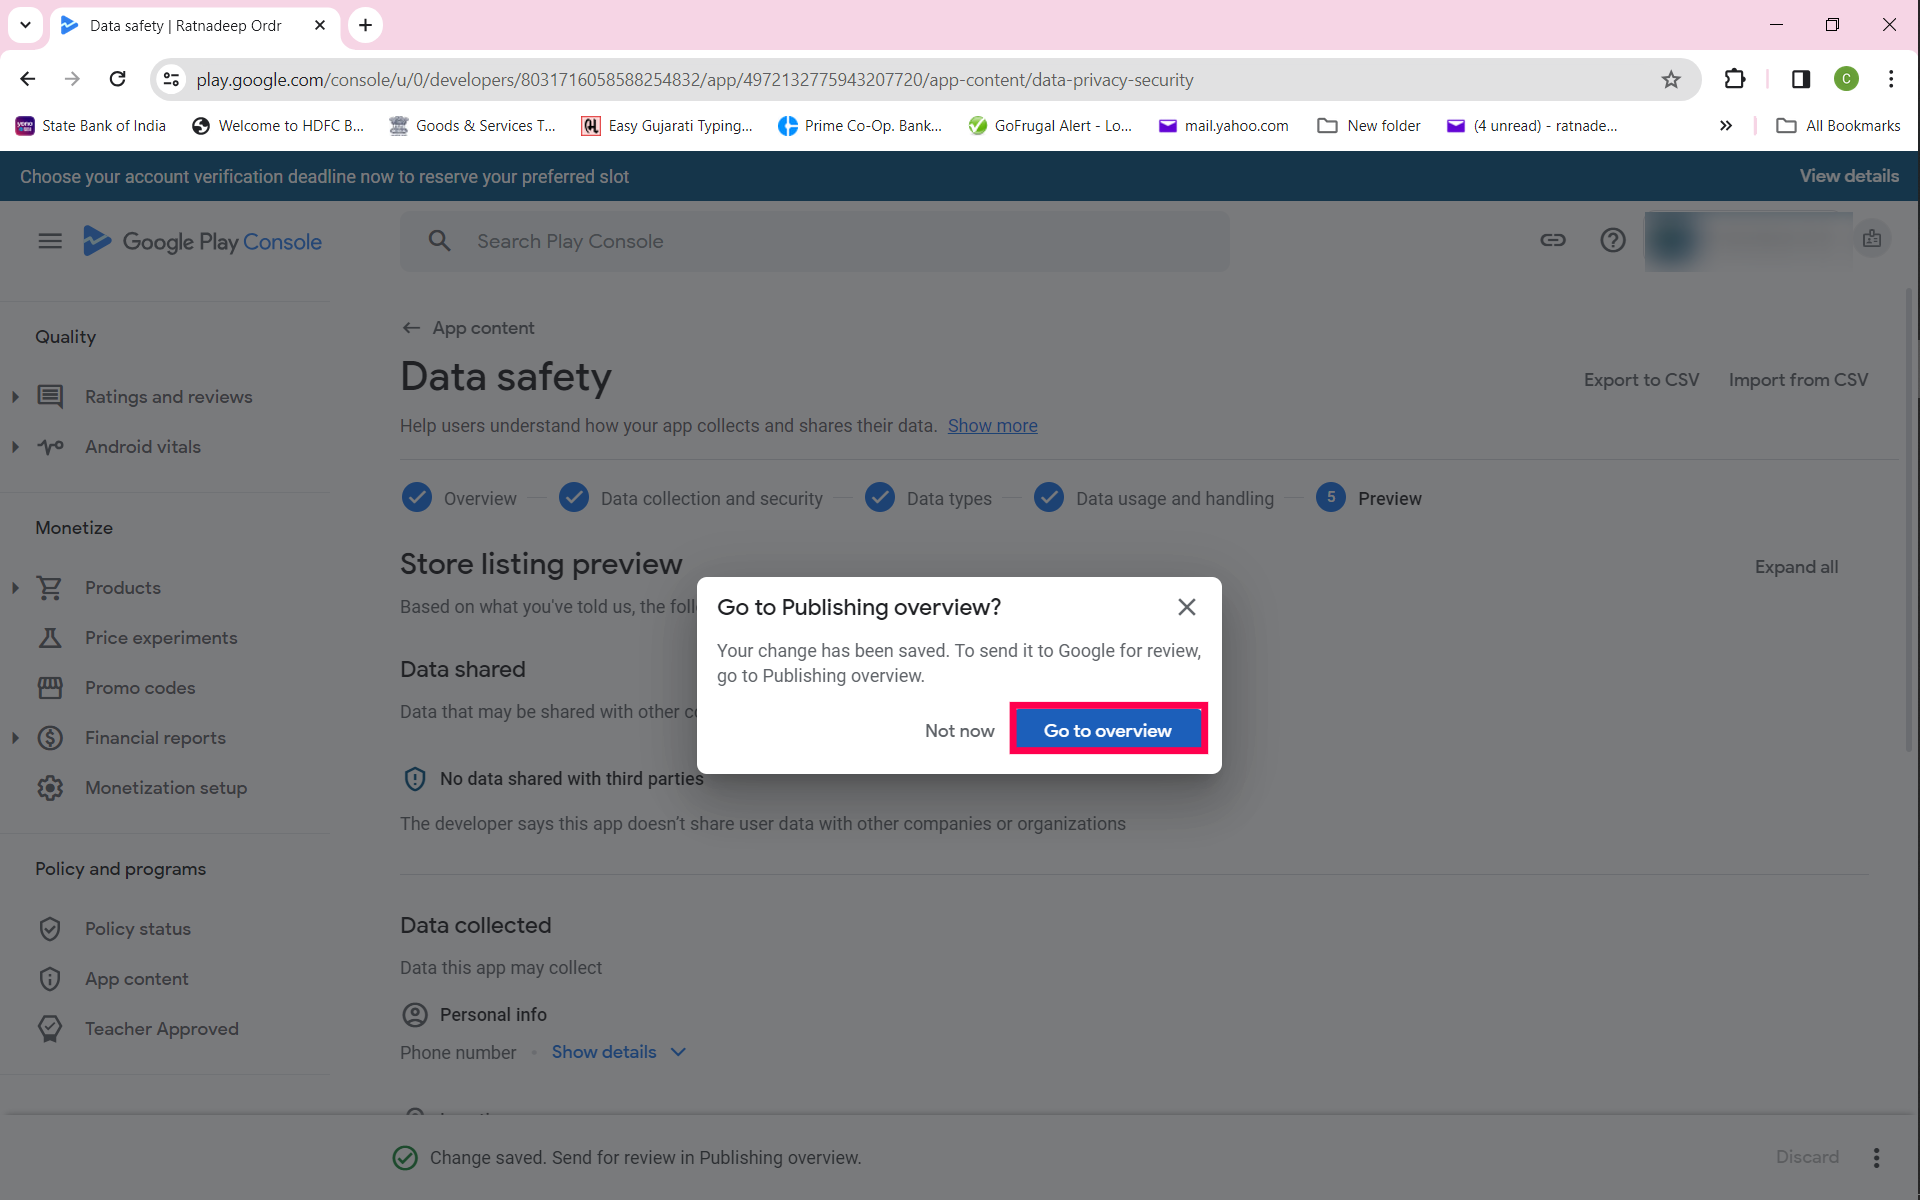Click the Show more link
Image resolution: width=1920 pixels, height=1200 pixels.
coord(992,426)
